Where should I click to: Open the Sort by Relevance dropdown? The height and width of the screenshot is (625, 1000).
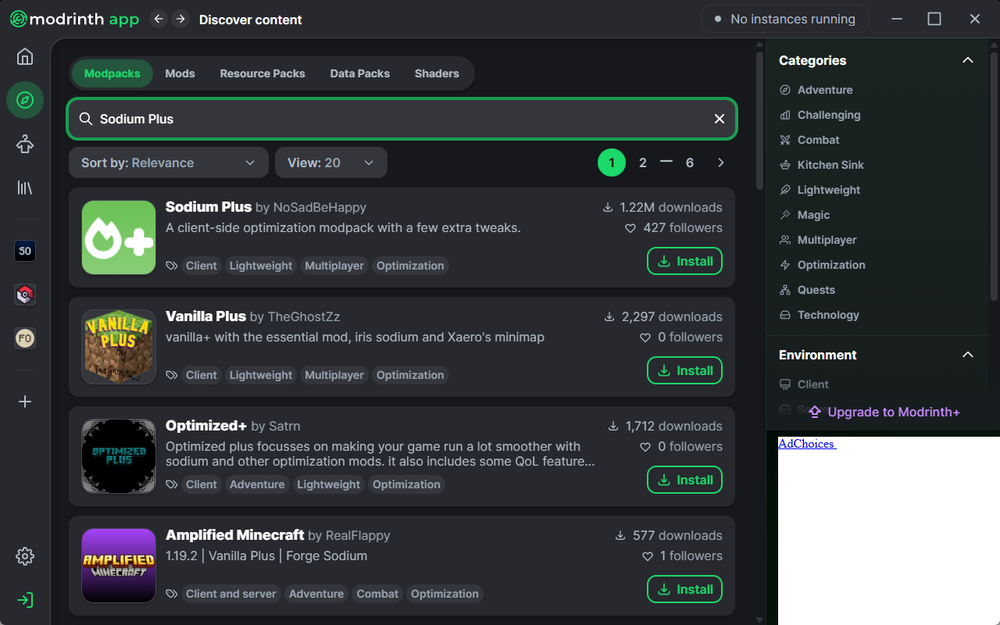click(x=167, y=162)
